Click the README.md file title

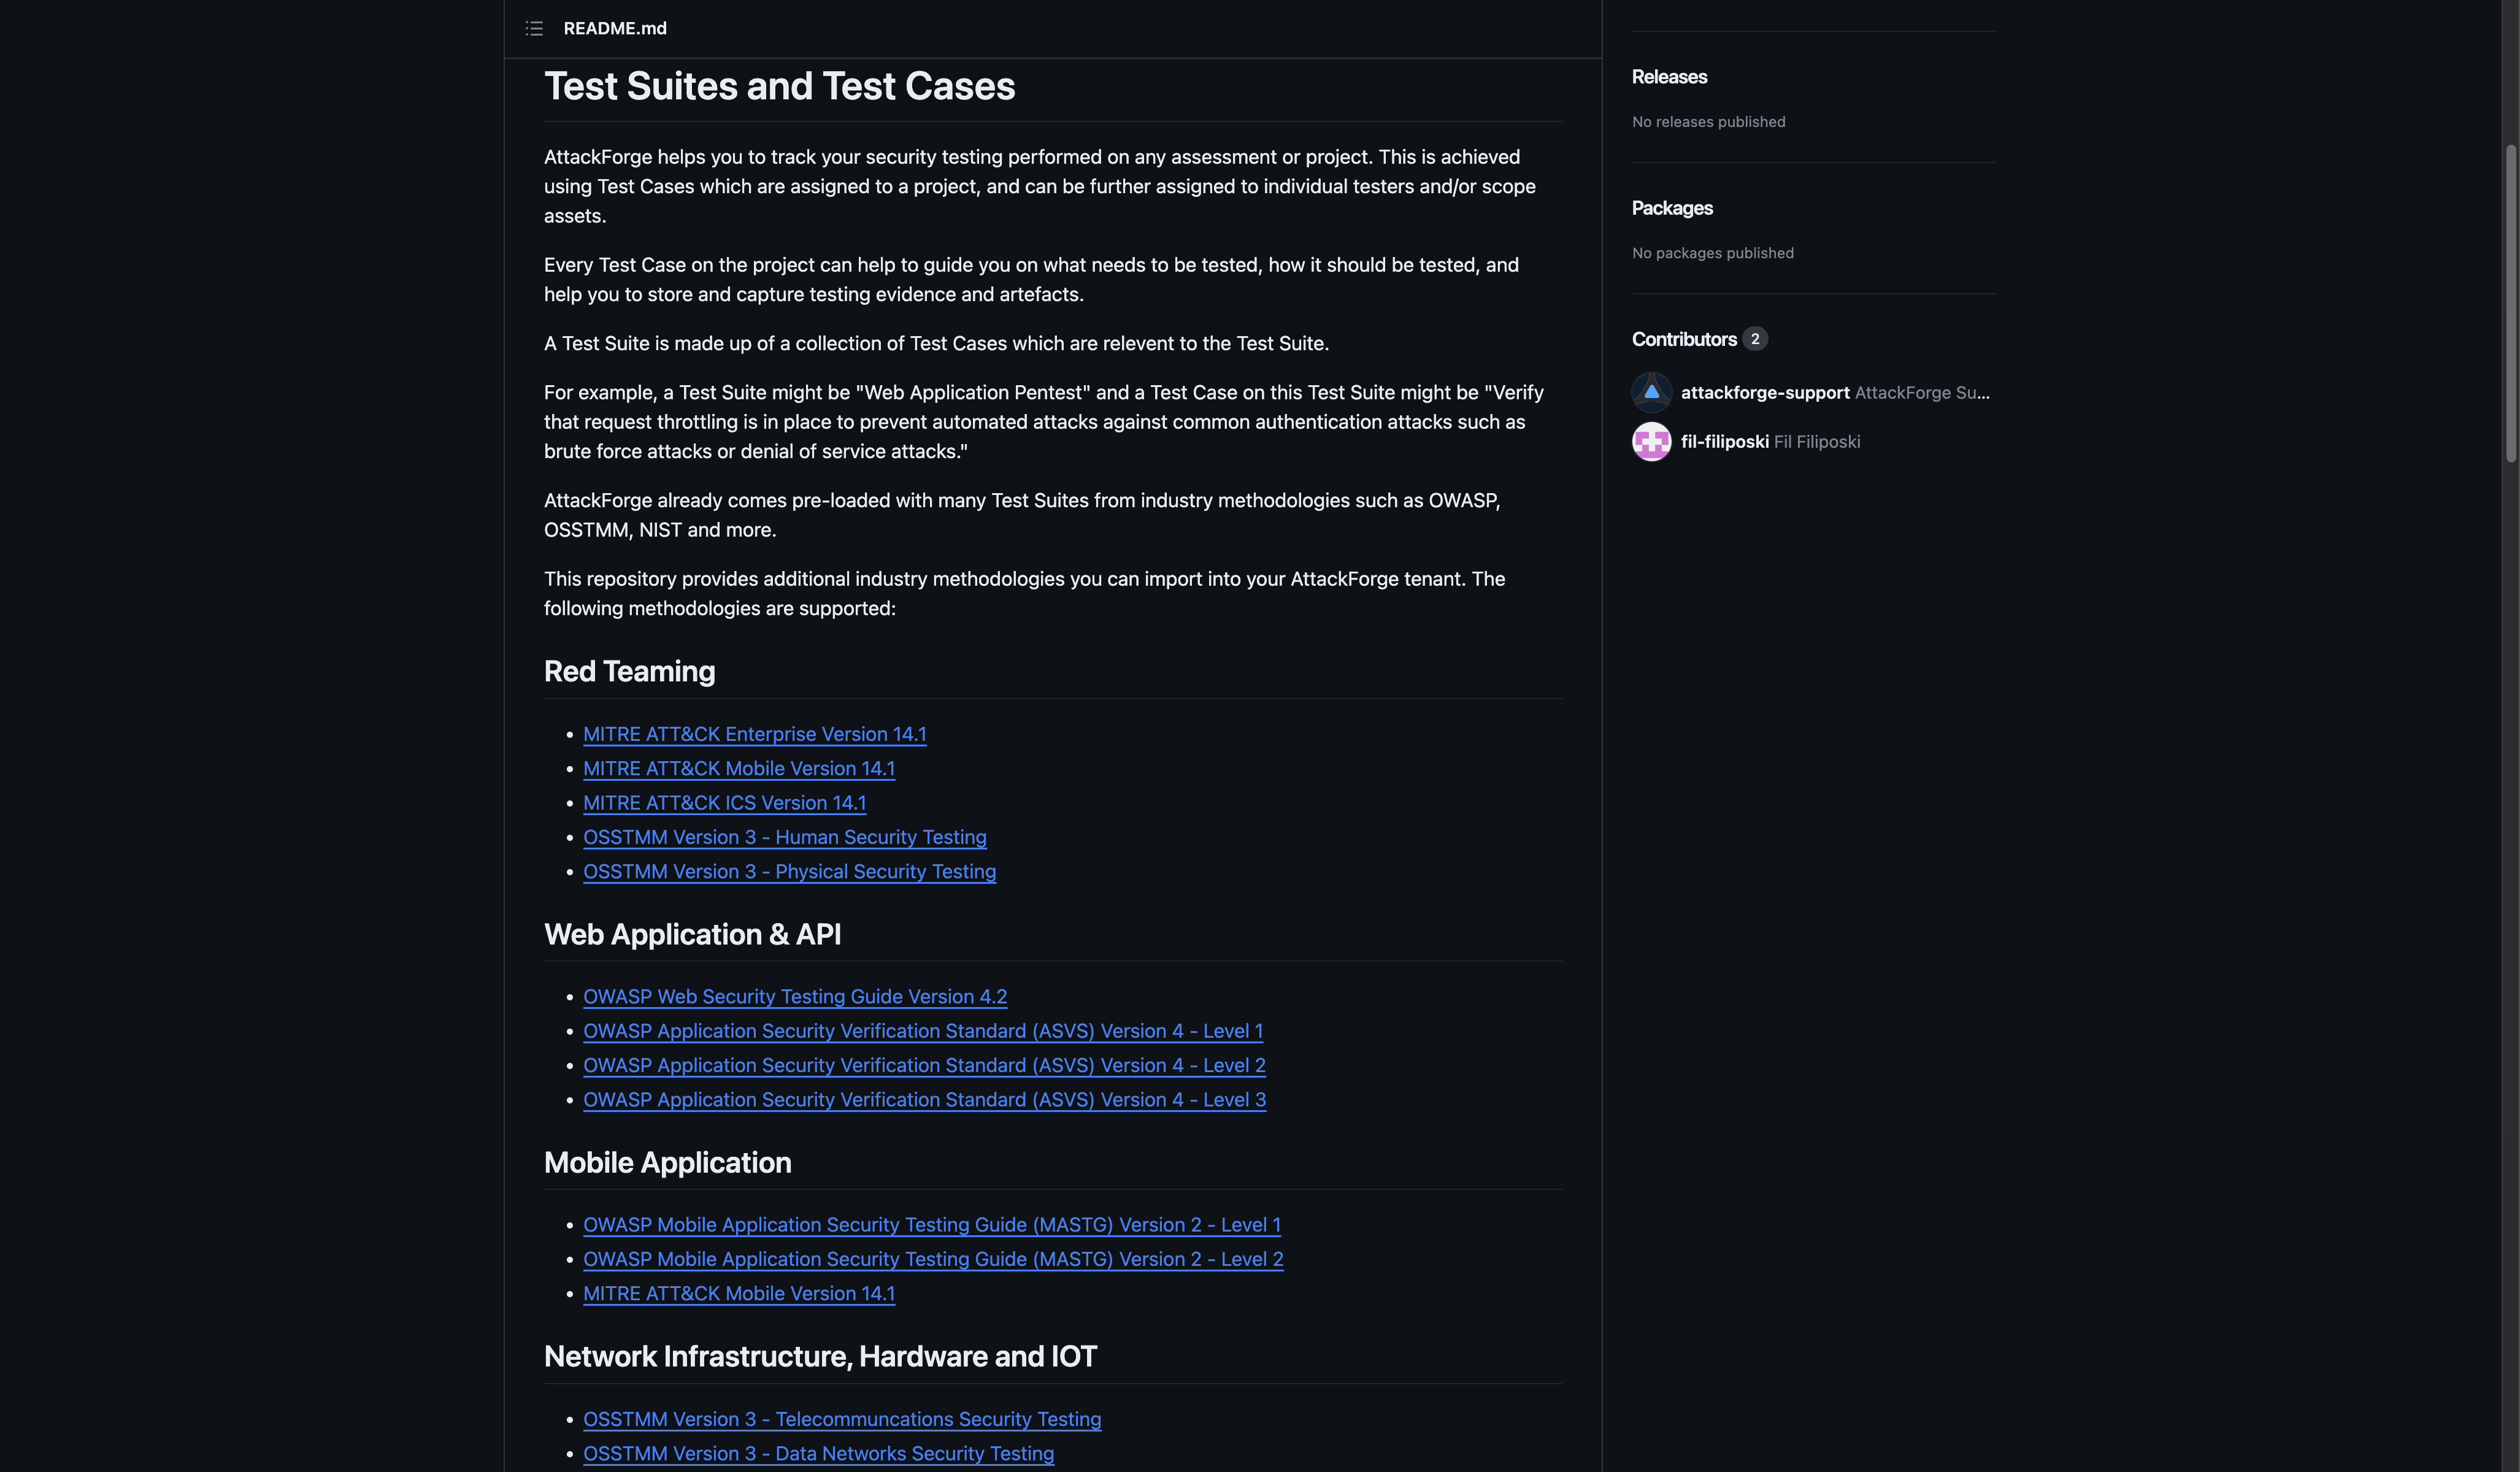point(615,28)
